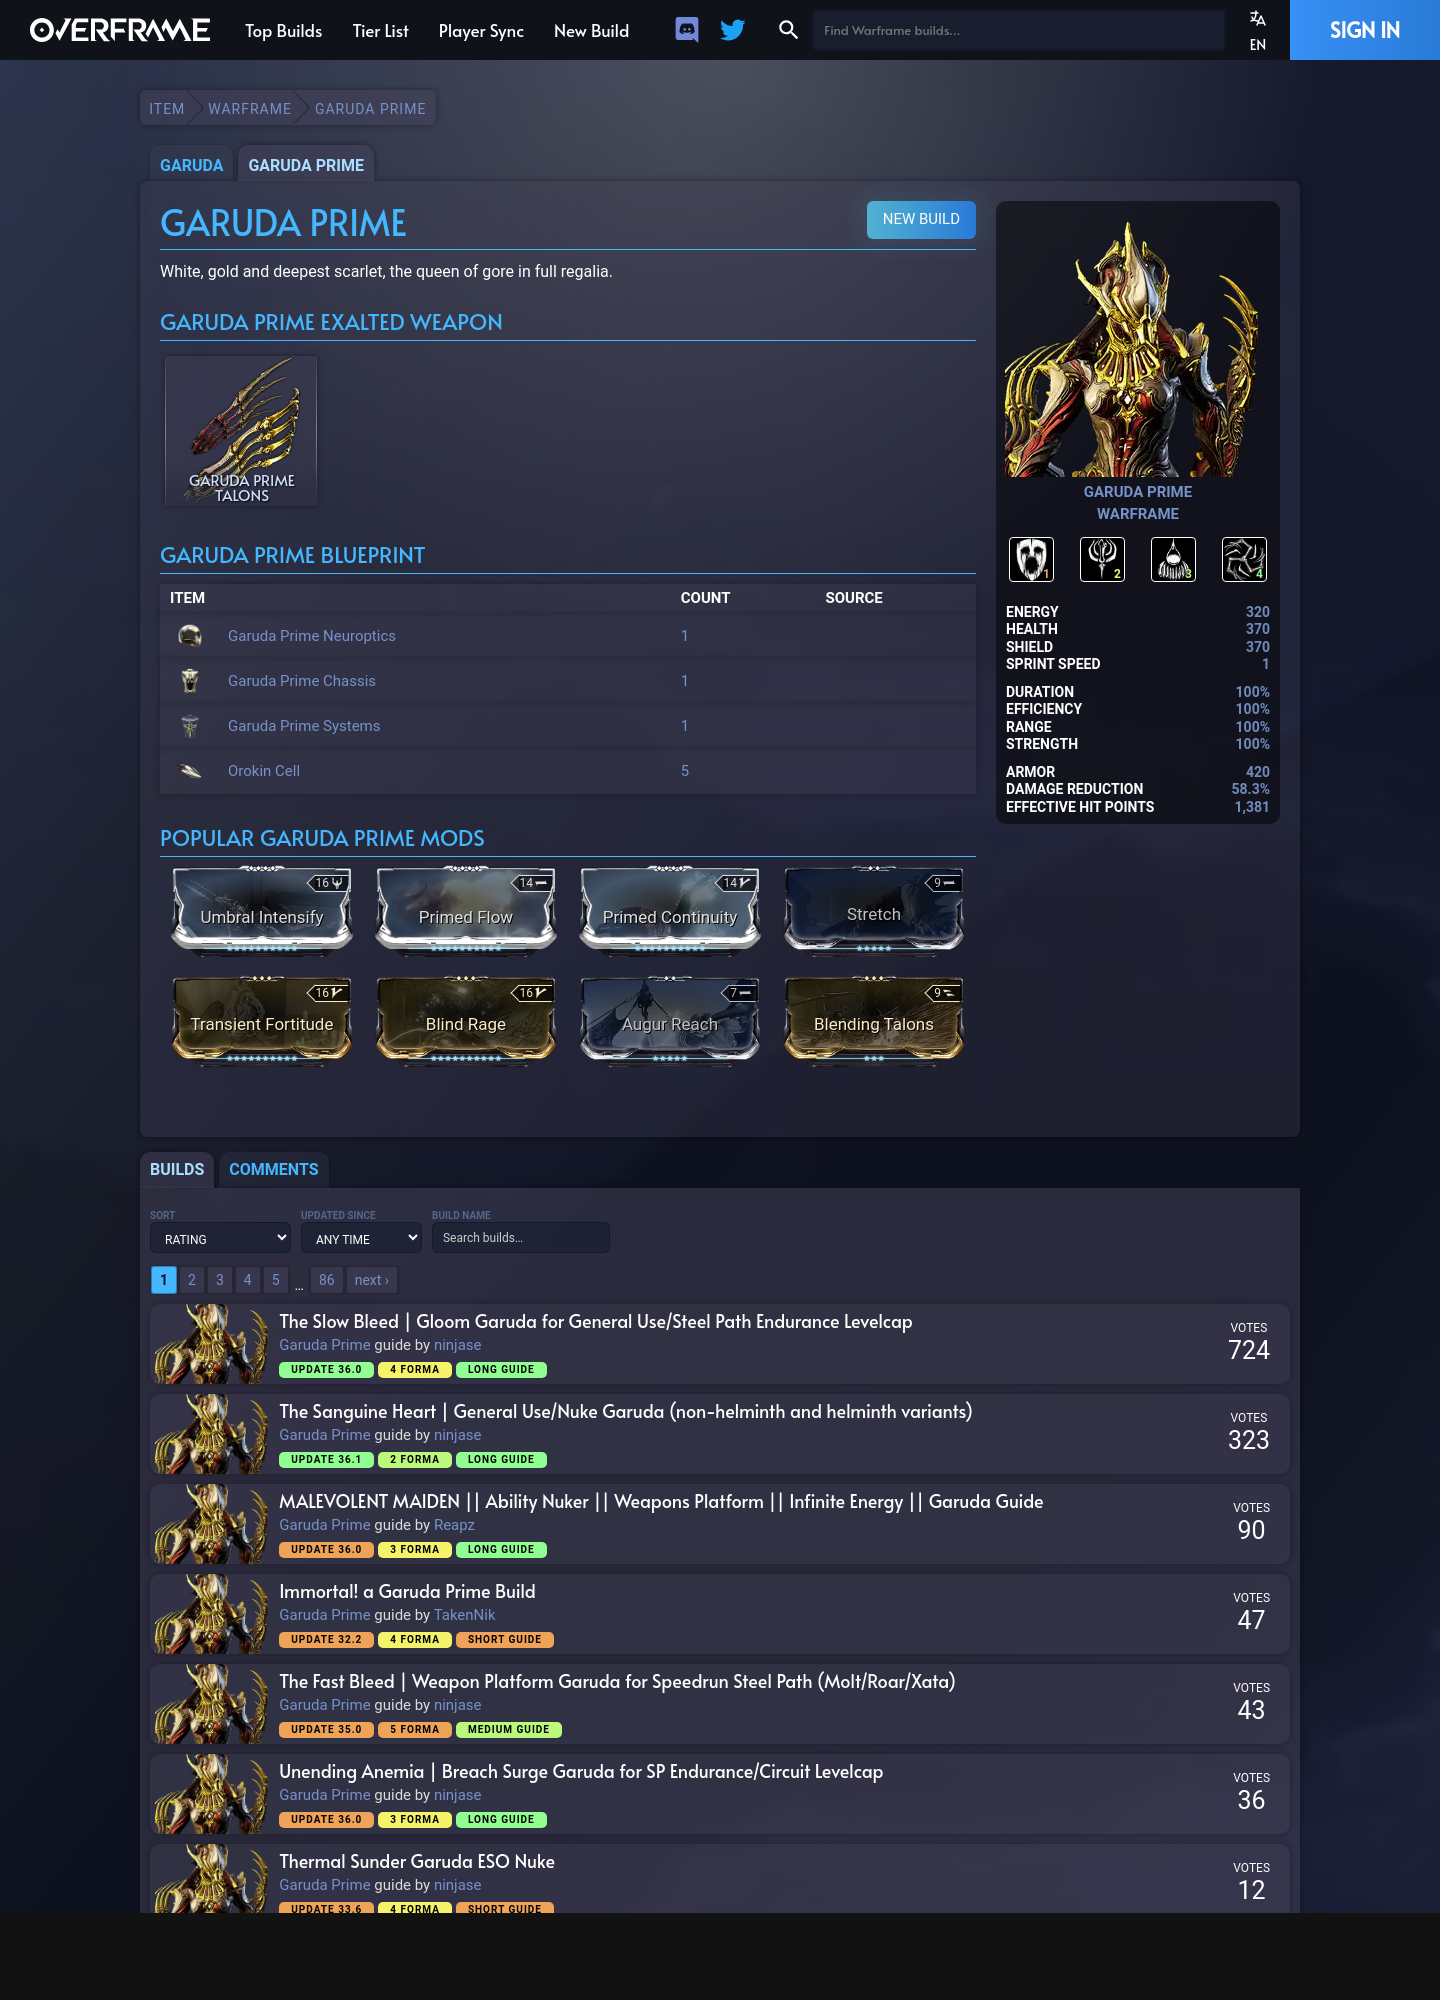Expand the Updated Since Any Time dropdown
1440x2000 pixels.
[x=361, y=1238]
